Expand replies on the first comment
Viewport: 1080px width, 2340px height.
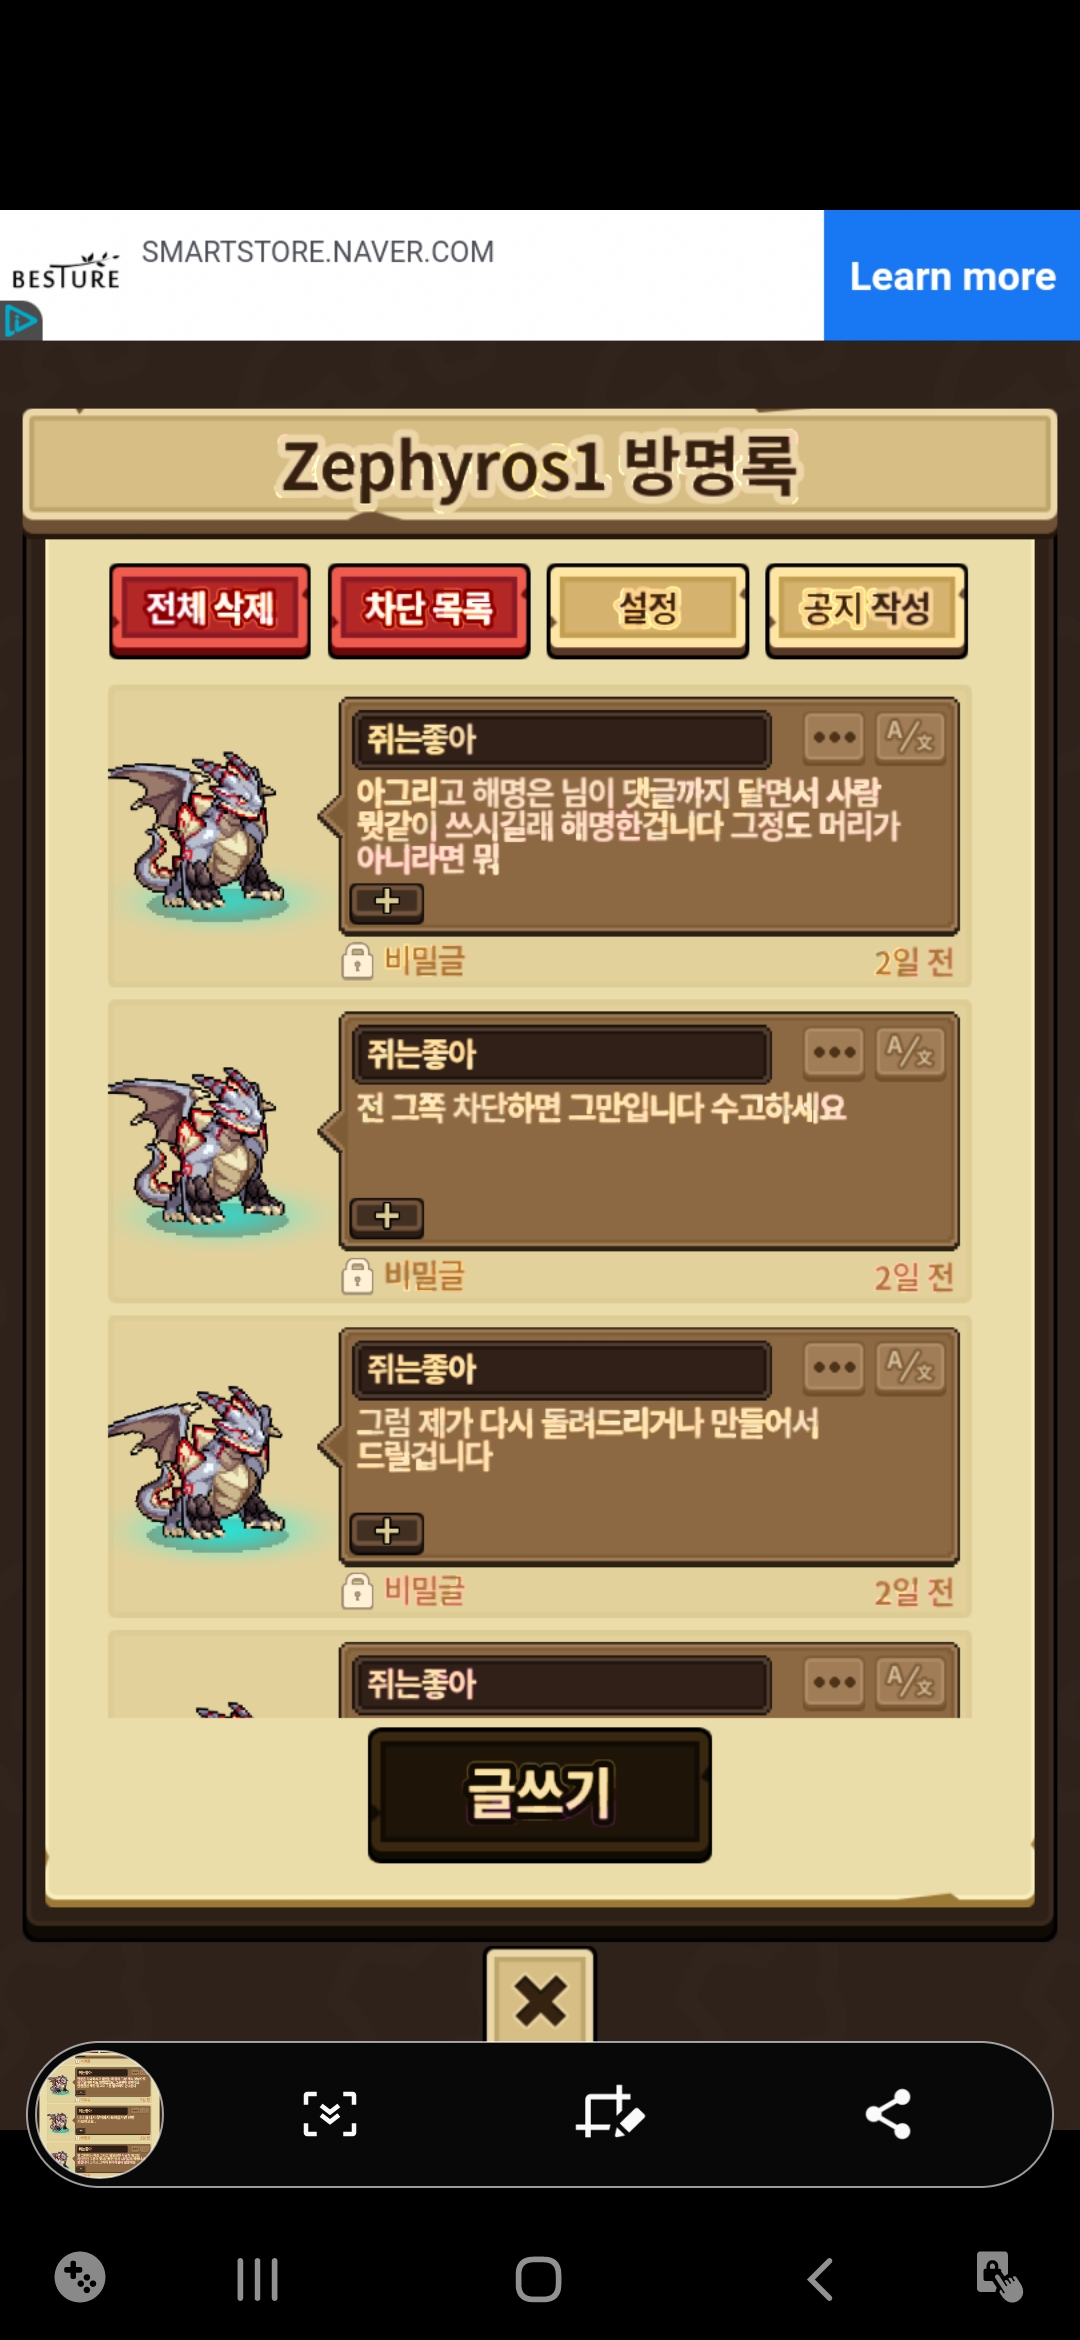tap(387, 902)
